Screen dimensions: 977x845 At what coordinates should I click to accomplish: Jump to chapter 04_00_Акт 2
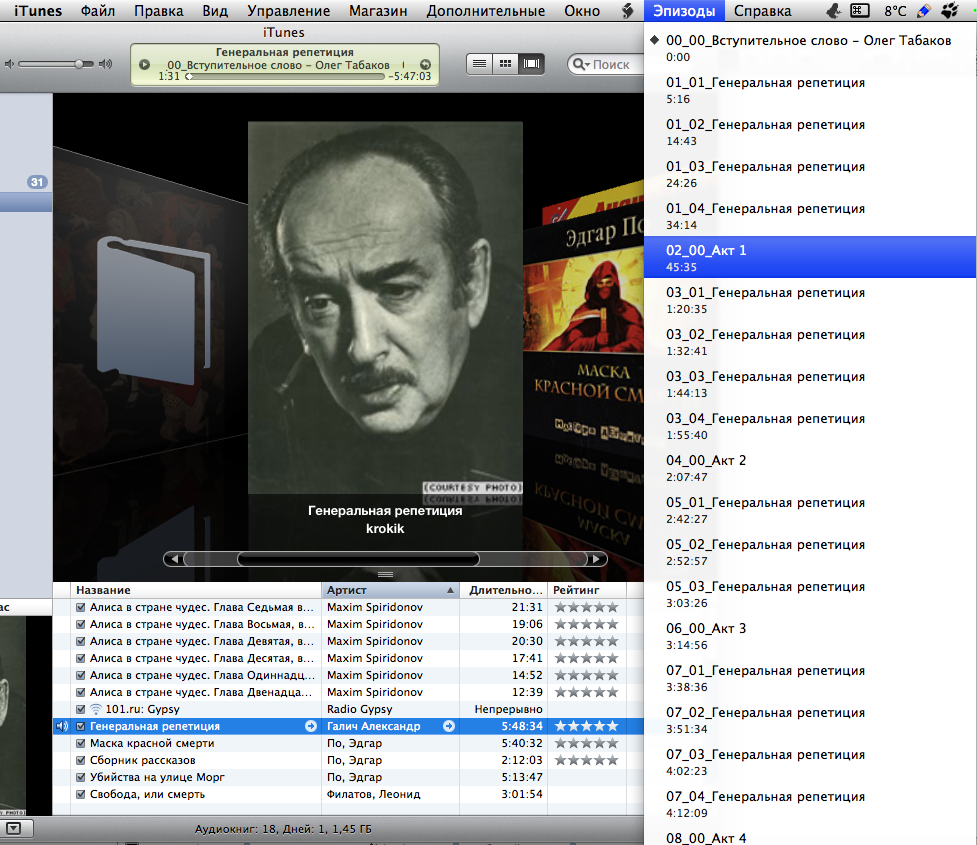810,468
